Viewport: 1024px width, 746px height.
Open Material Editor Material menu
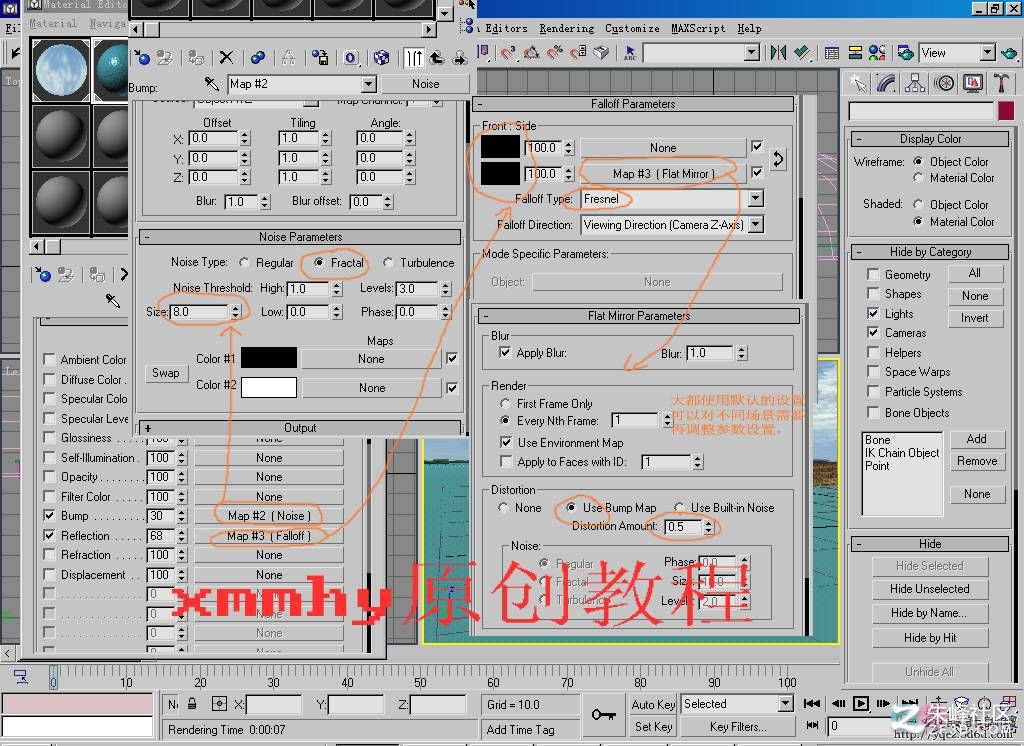(x=53, y=23)
